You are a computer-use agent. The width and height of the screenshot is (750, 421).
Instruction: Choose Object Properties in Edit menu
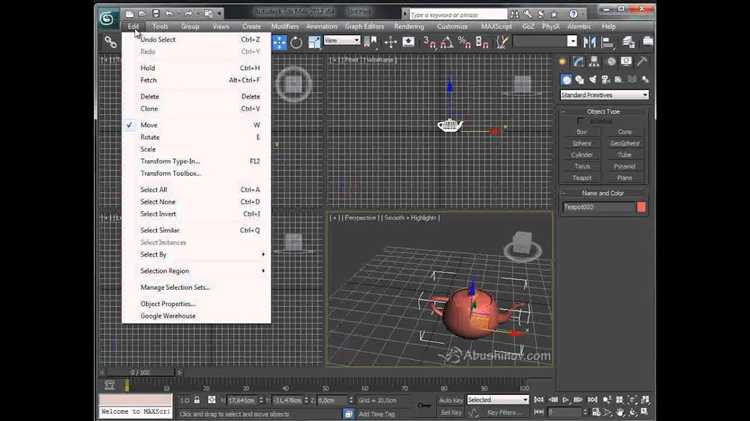[196, 304]
